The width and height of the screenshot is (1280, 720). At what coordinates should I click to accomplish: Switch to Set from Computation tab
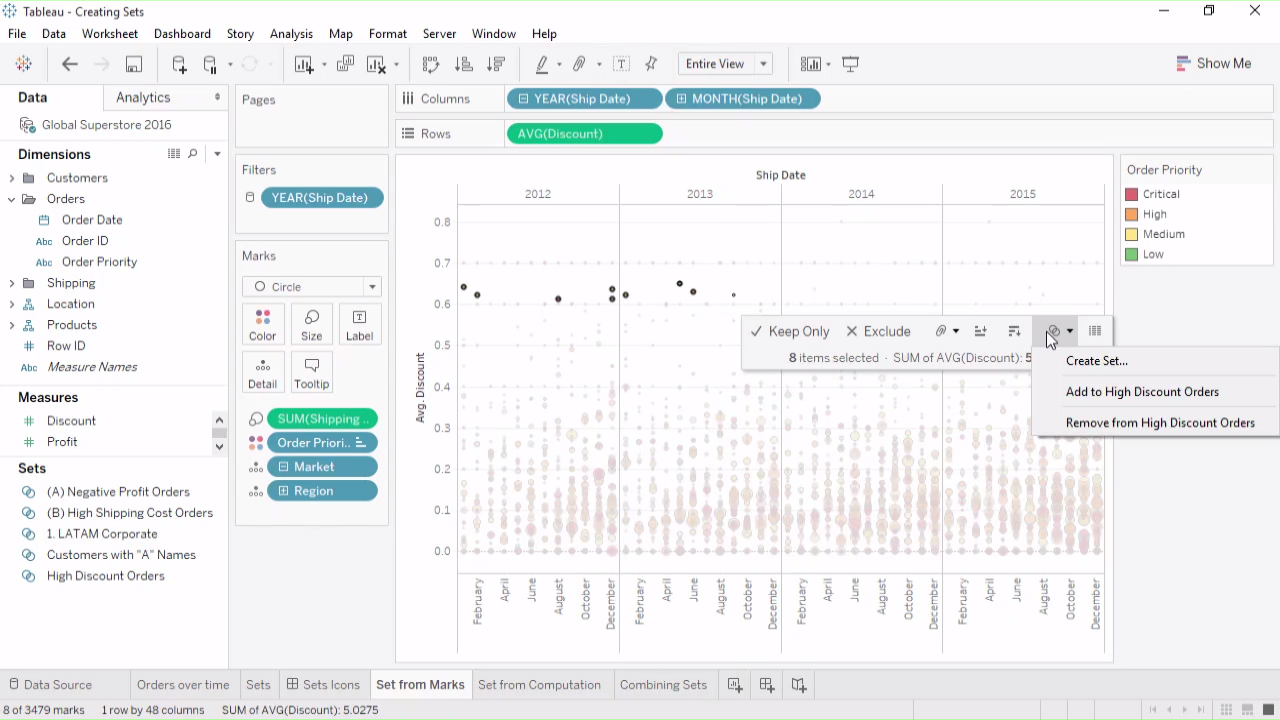(539, 685)
